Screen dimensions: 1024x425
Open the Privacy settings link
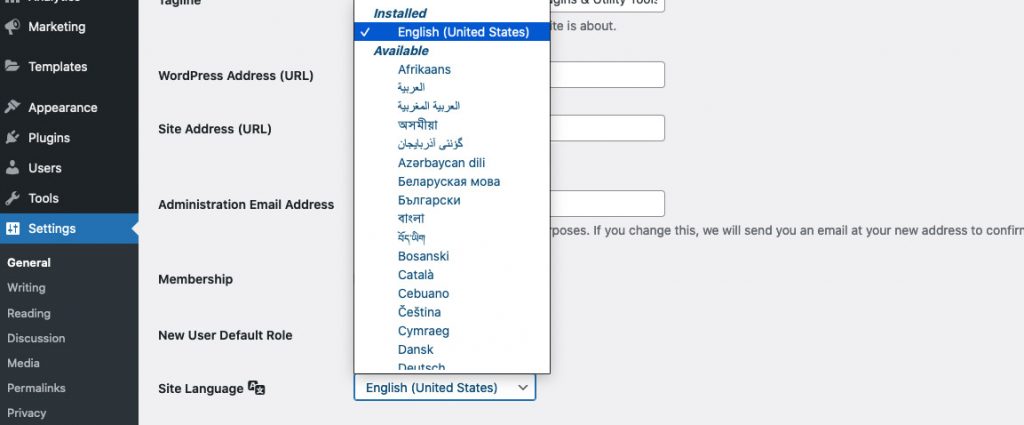coord(26,413)
